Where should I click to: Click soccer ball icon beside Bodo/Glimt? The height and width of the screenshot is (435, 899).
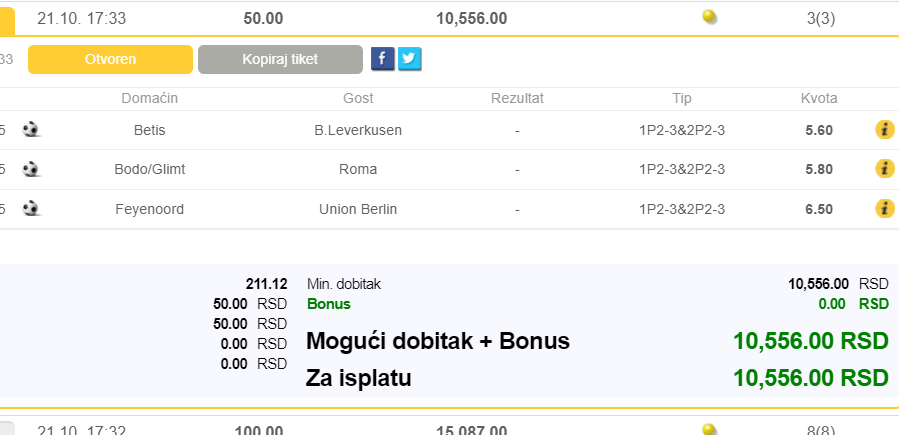(x=32, y=169)
